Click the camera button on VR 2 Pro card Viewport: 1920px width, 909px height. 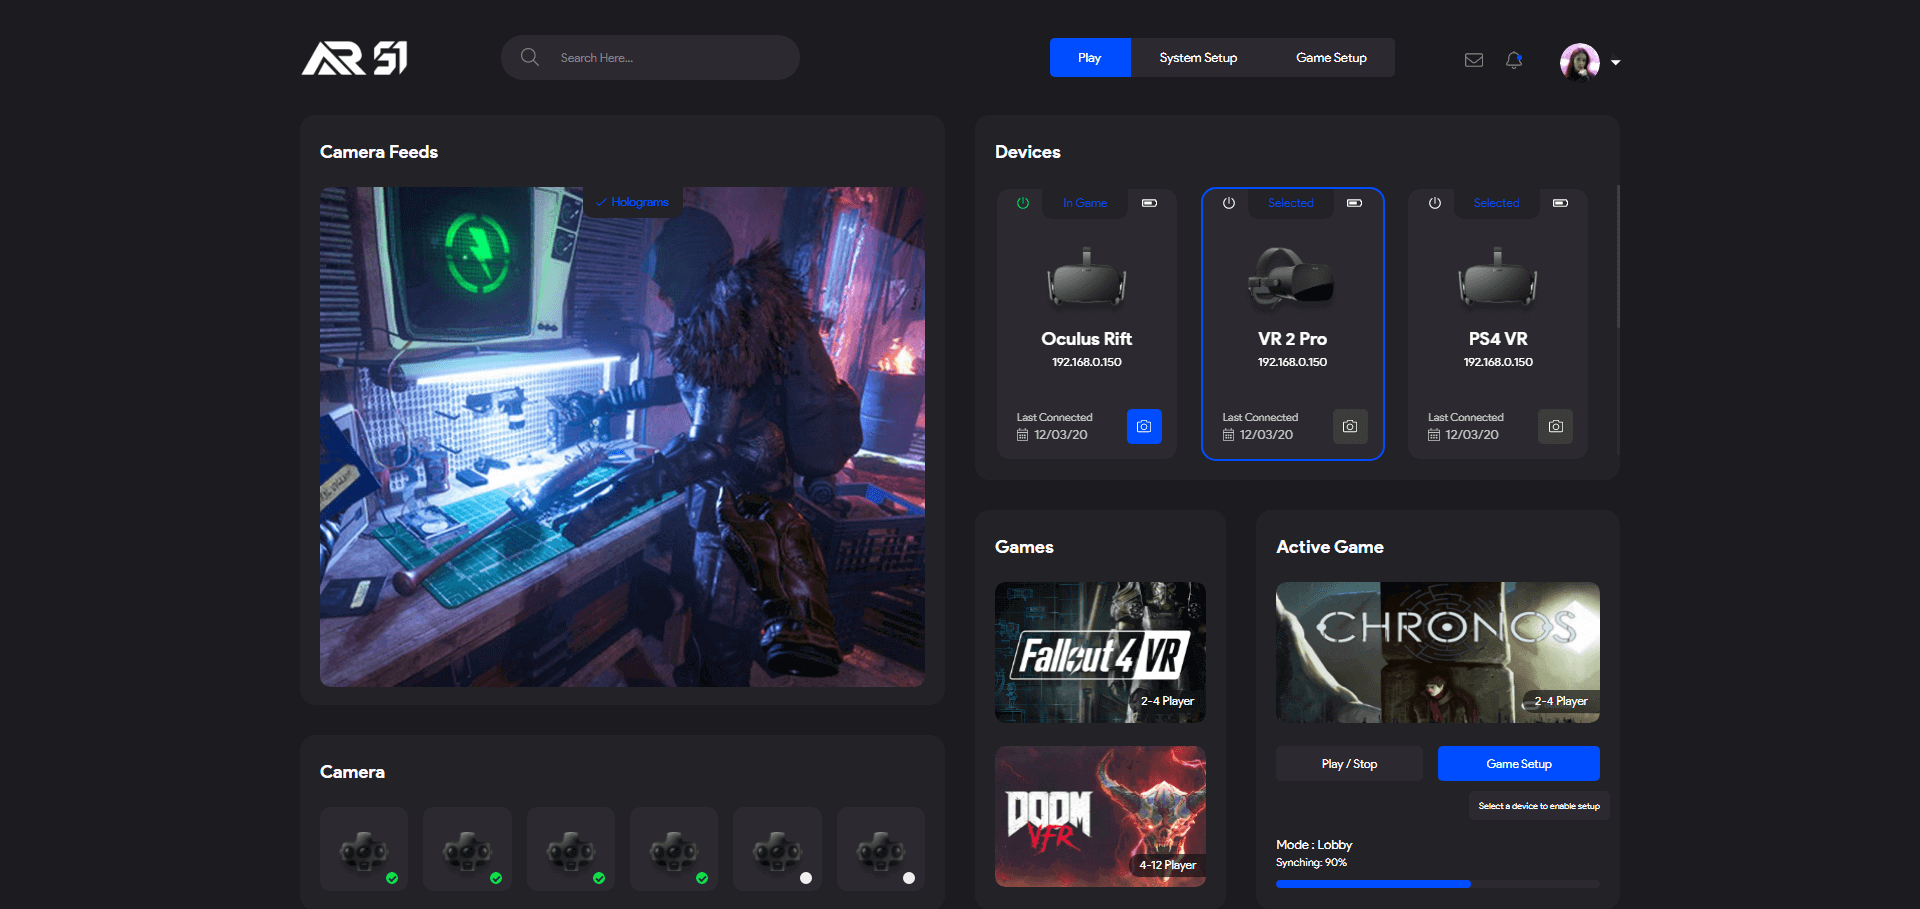point(1350,426)
